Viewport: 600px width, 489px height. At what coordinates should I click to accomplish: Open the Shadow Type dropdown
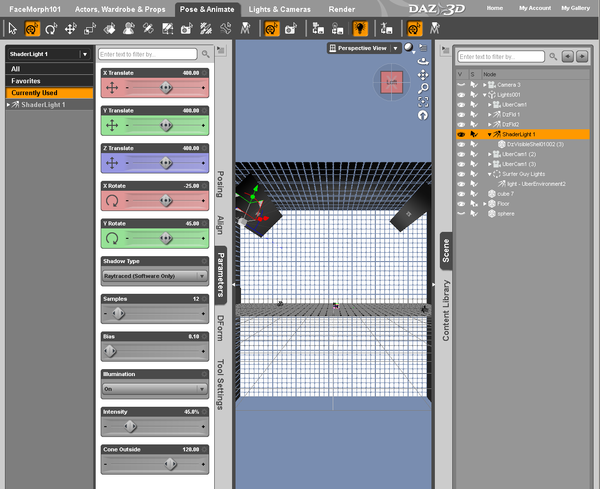155,276
